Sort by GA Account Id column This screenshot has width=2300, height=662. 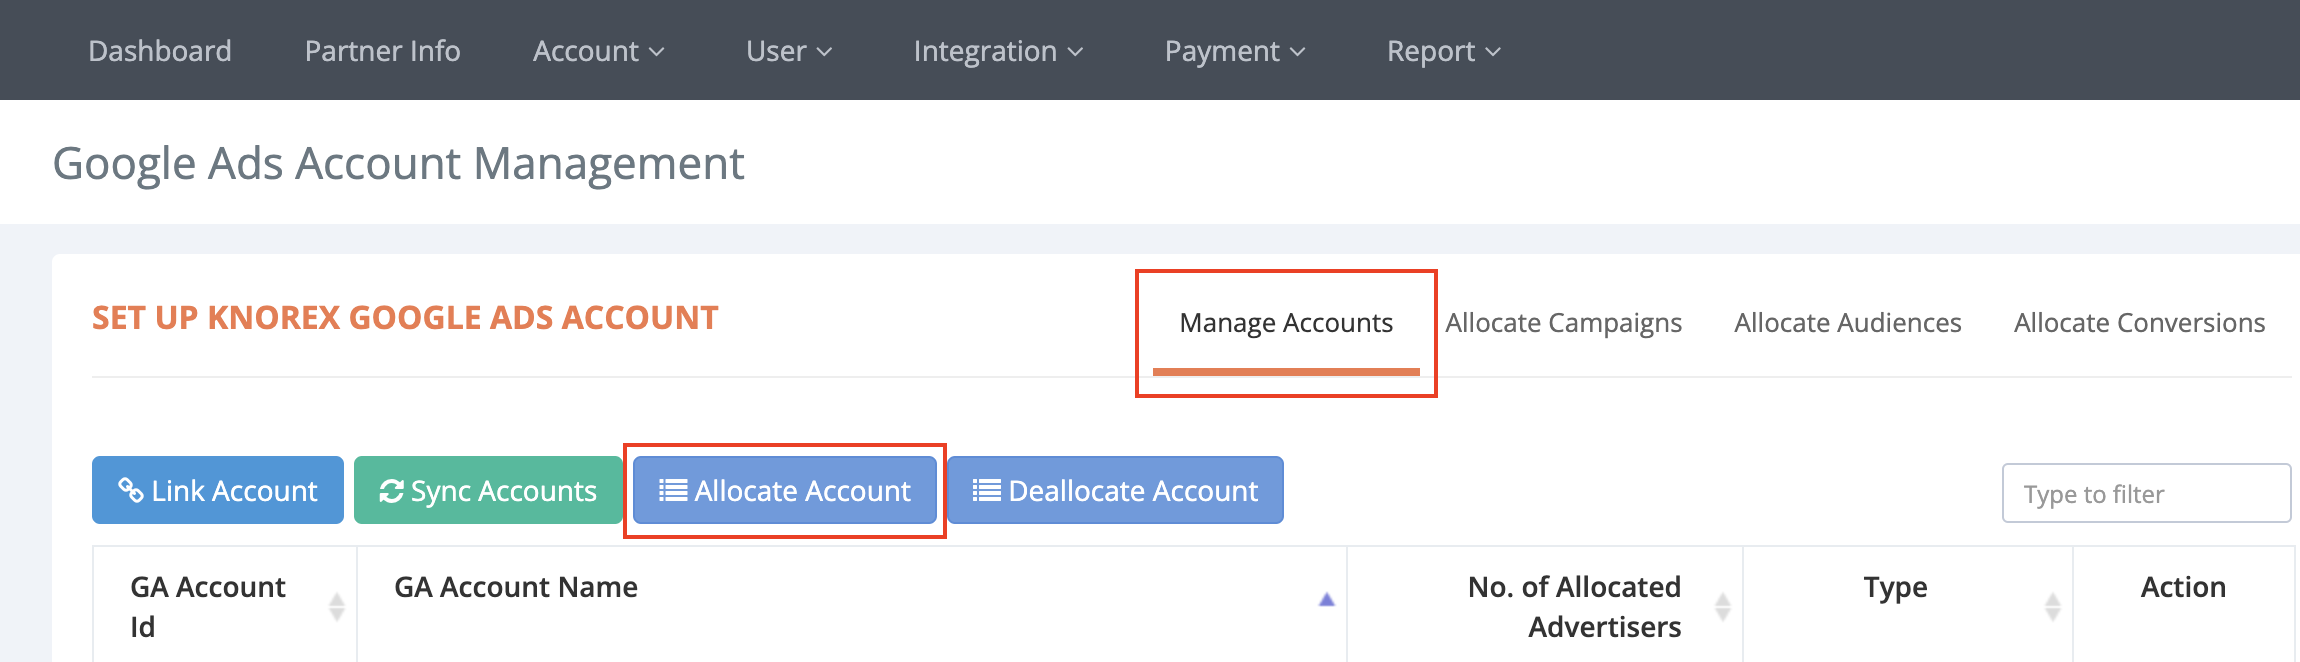click(x=337, y=606)
